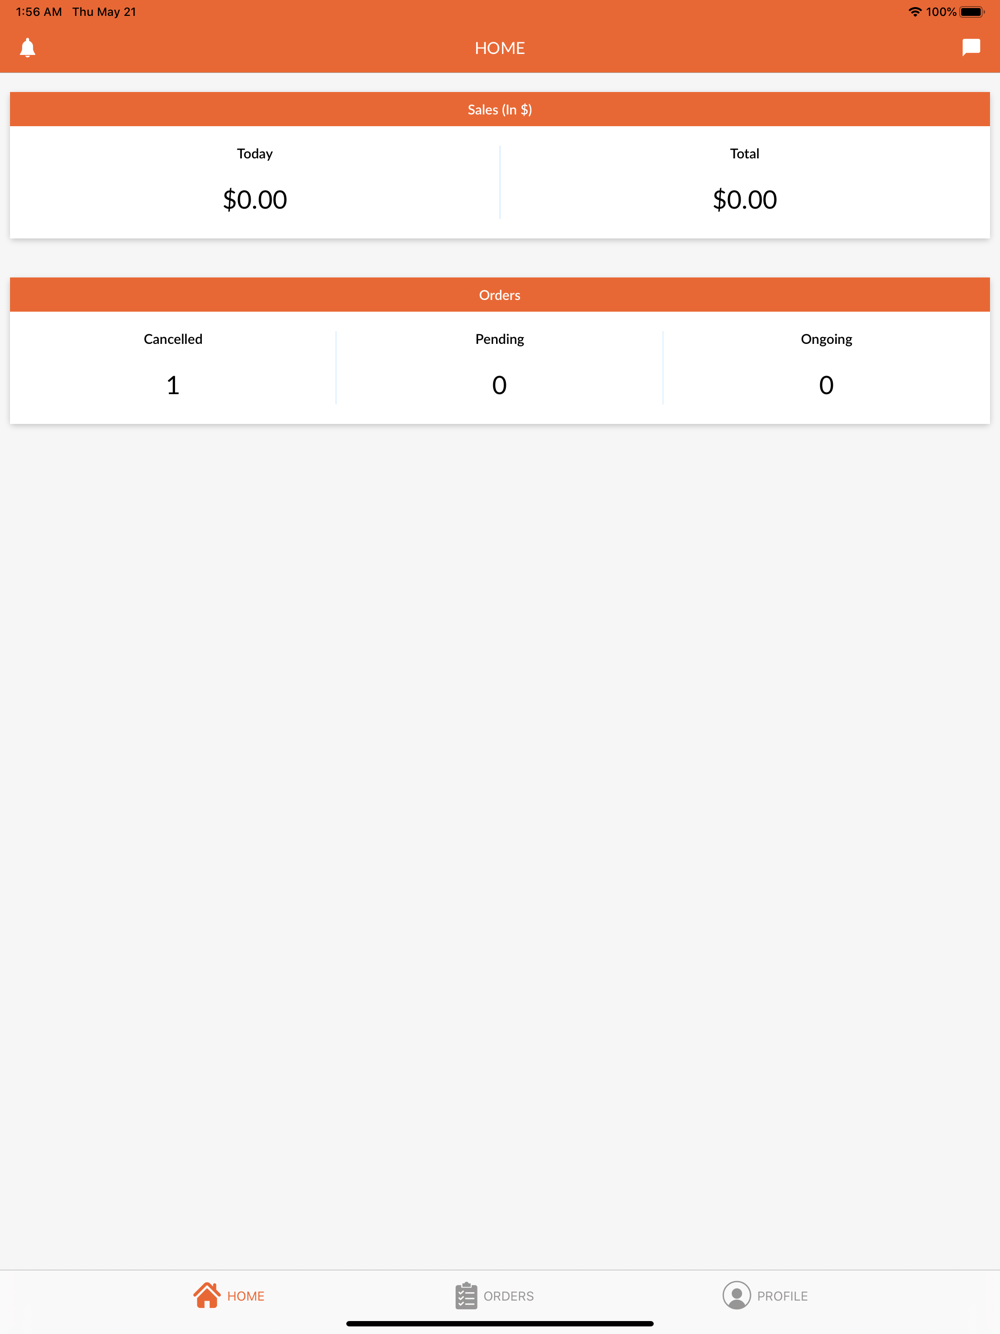Tap the status bar time 1:56 AM

pyautogui.click(x=39, y=12)
